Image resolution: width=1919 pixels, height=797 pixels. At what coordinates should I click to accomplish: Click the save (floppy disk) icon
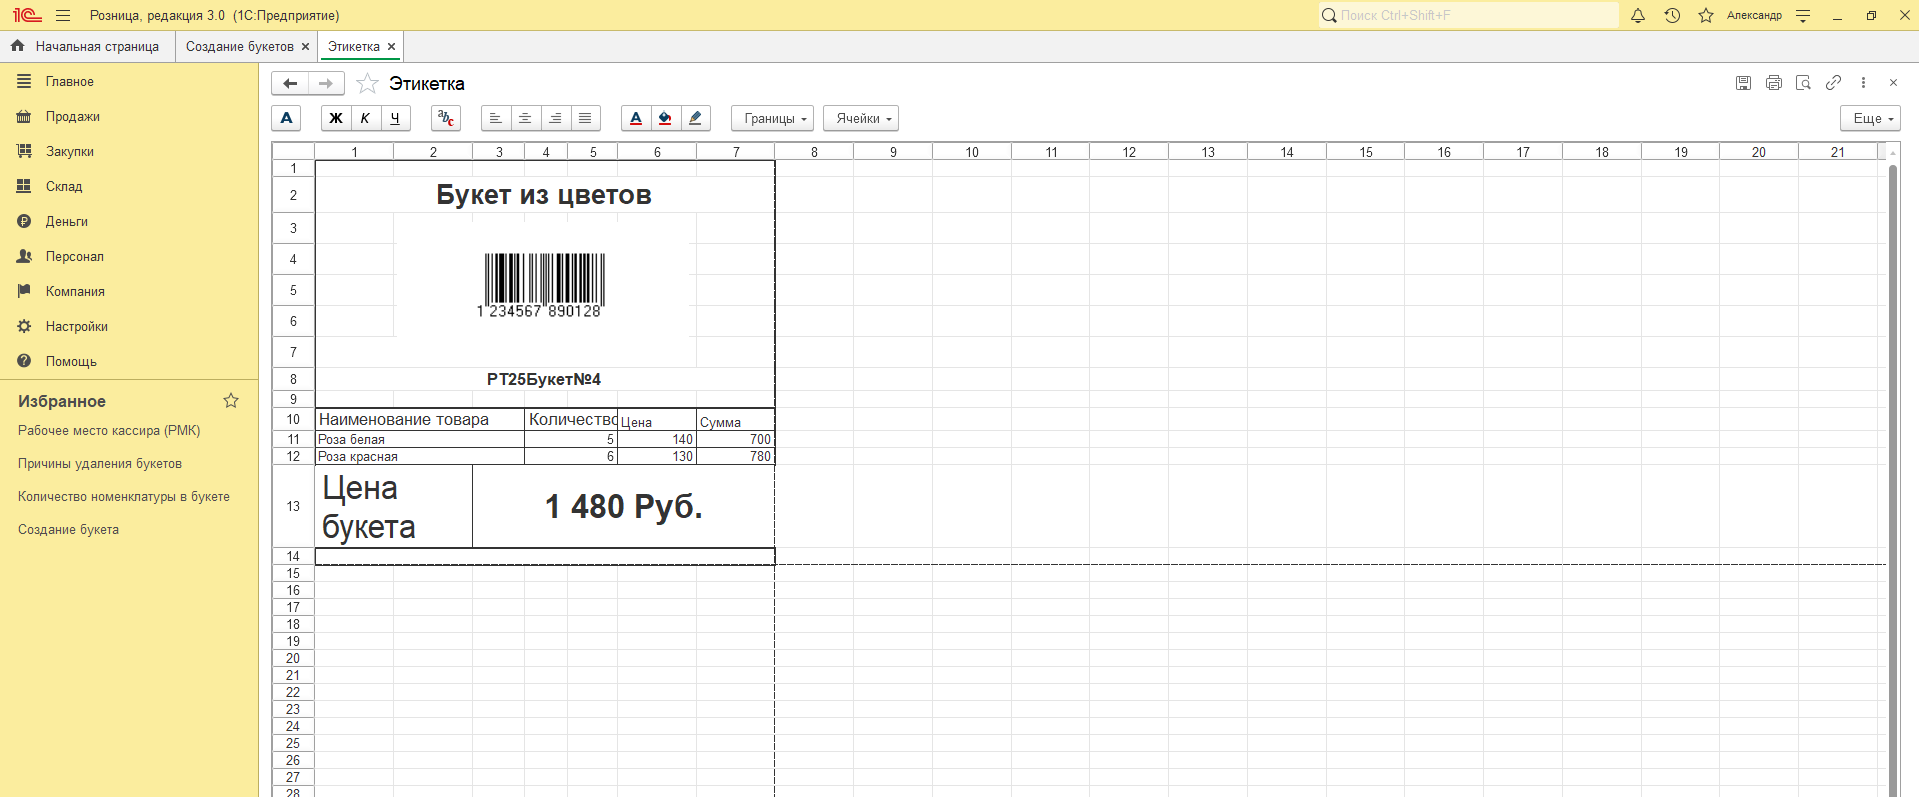1743,83
